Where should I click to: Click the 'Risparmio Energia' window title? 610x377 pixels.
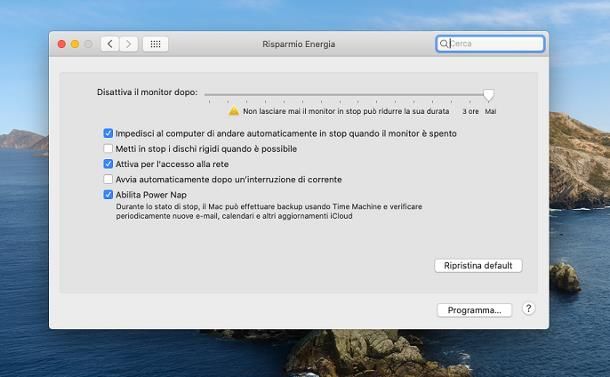(x=298, y=44)
